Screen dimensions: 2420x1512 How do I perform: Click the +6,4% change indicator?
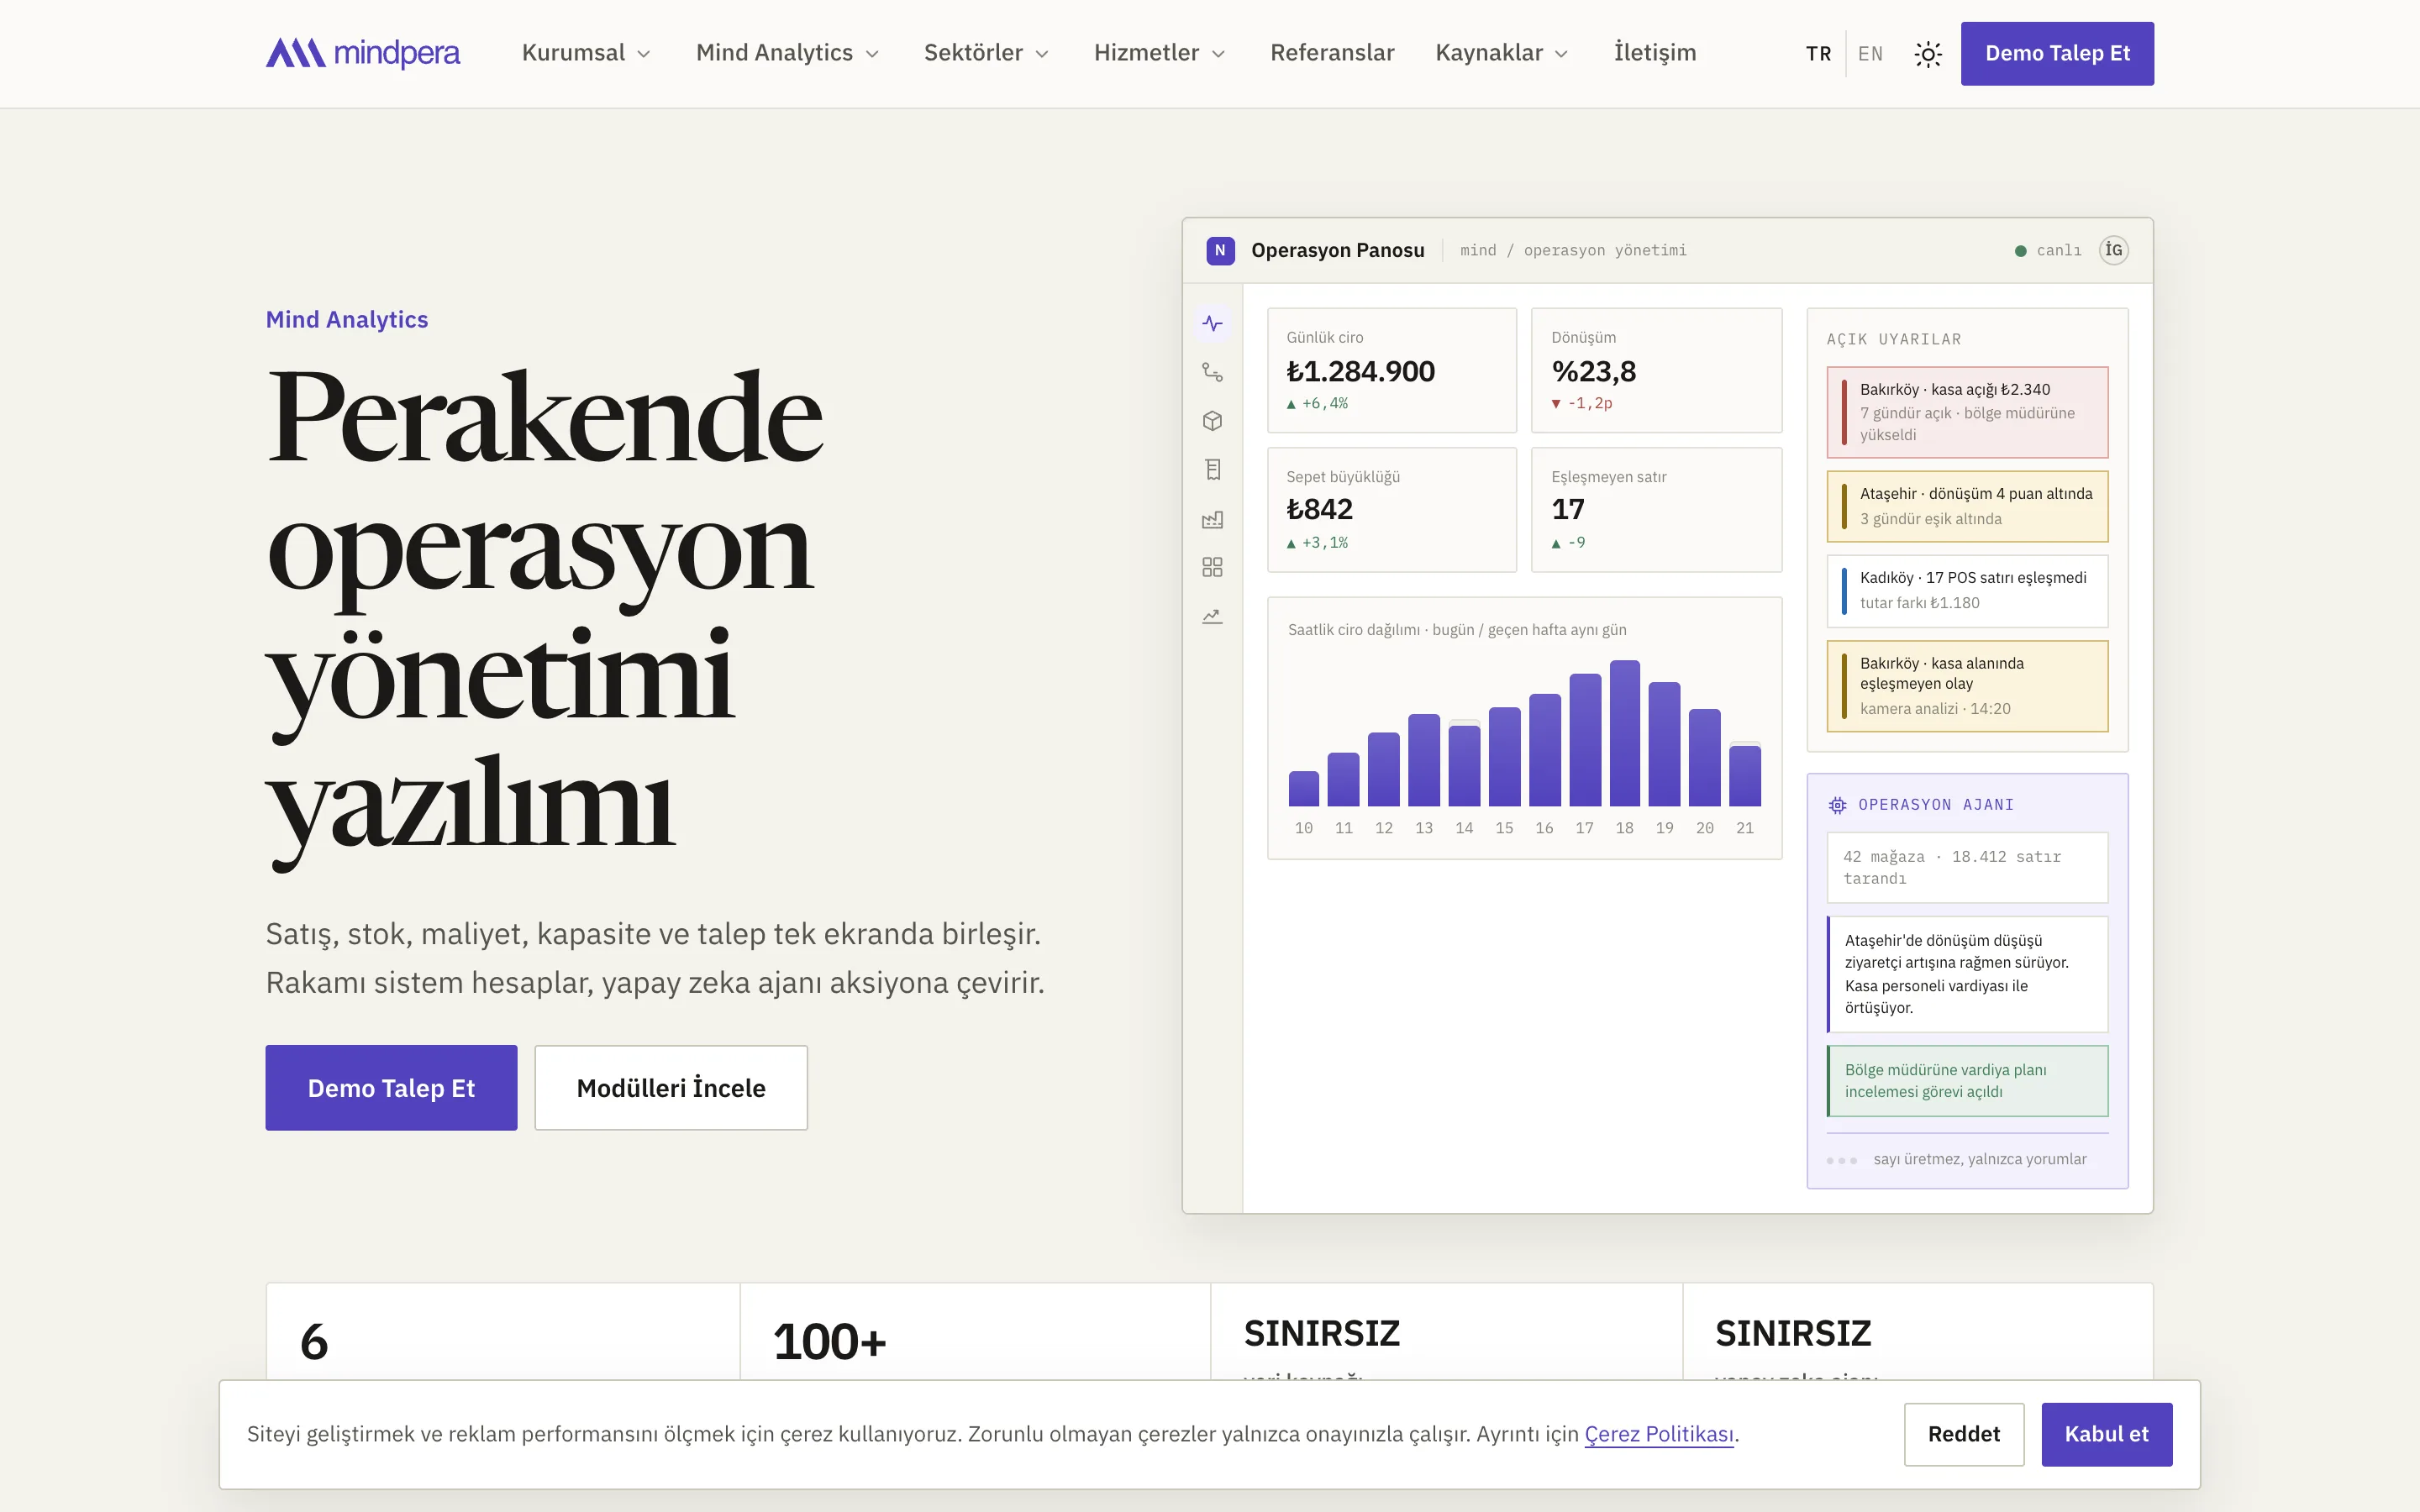(1317, 403)
